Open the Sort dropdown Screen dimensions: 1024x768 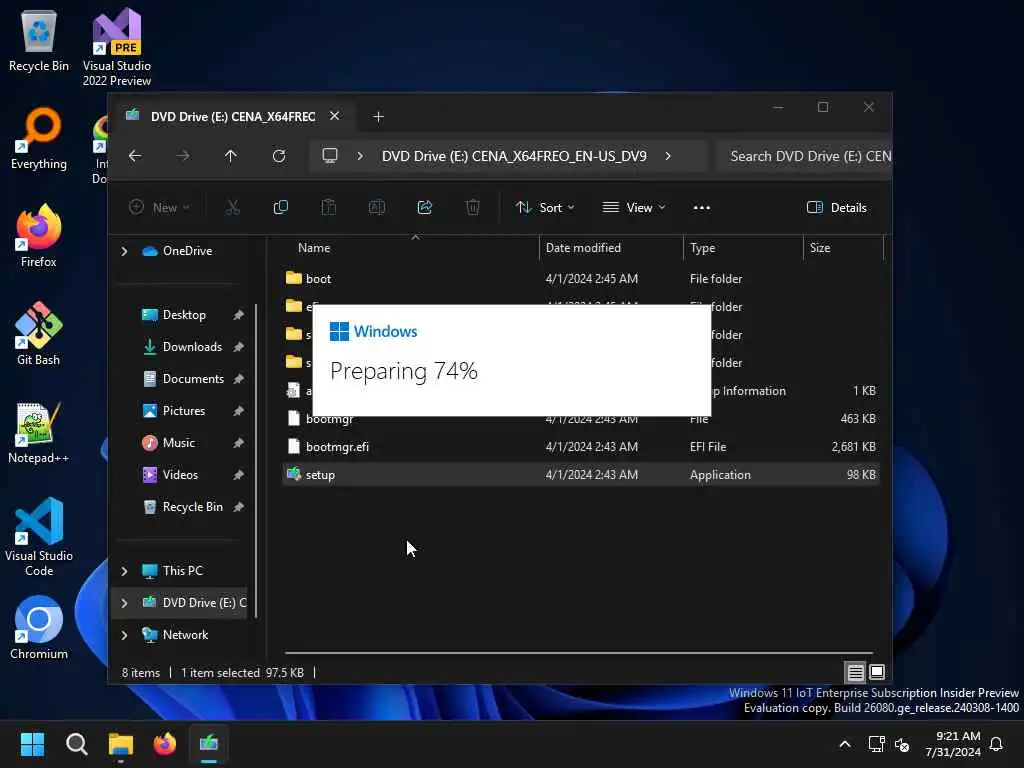click(545, 208)
